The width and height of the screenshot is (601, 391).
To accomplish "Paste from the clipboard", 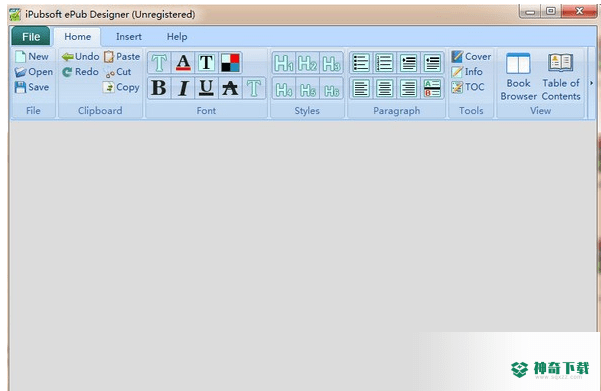I will pyautogui.click(x=122, y=57).
